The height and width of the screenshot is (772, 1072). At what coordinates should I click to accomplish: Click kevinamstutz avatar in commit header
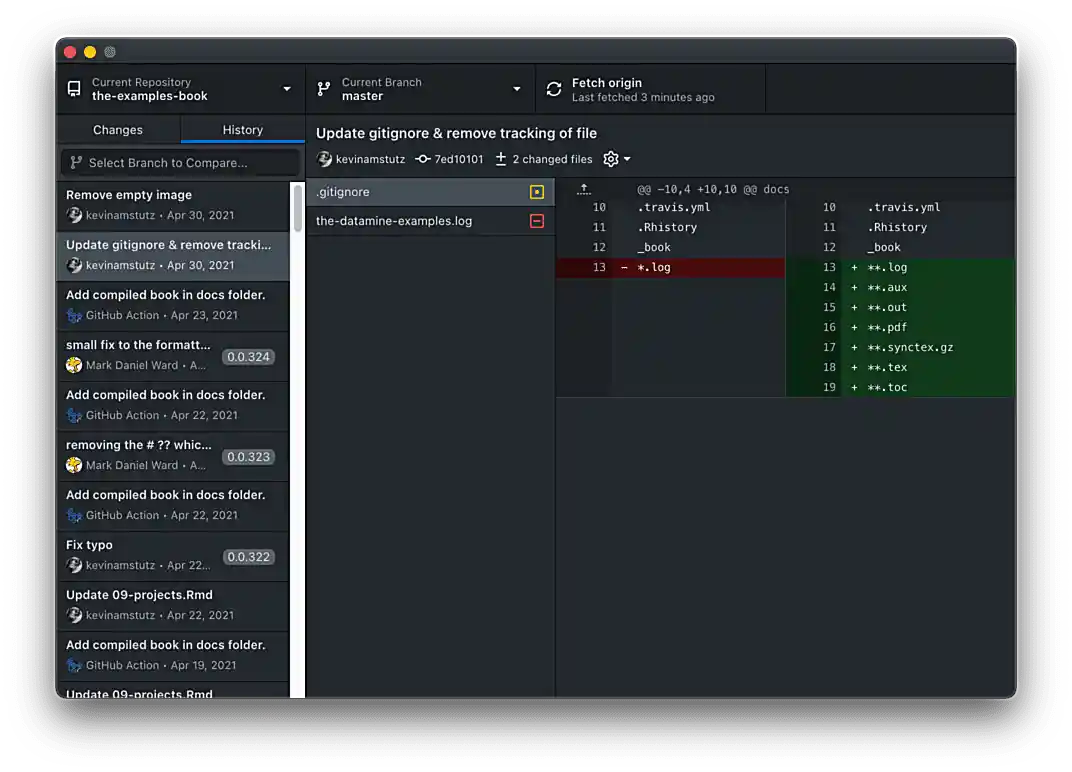click(324, 159)
